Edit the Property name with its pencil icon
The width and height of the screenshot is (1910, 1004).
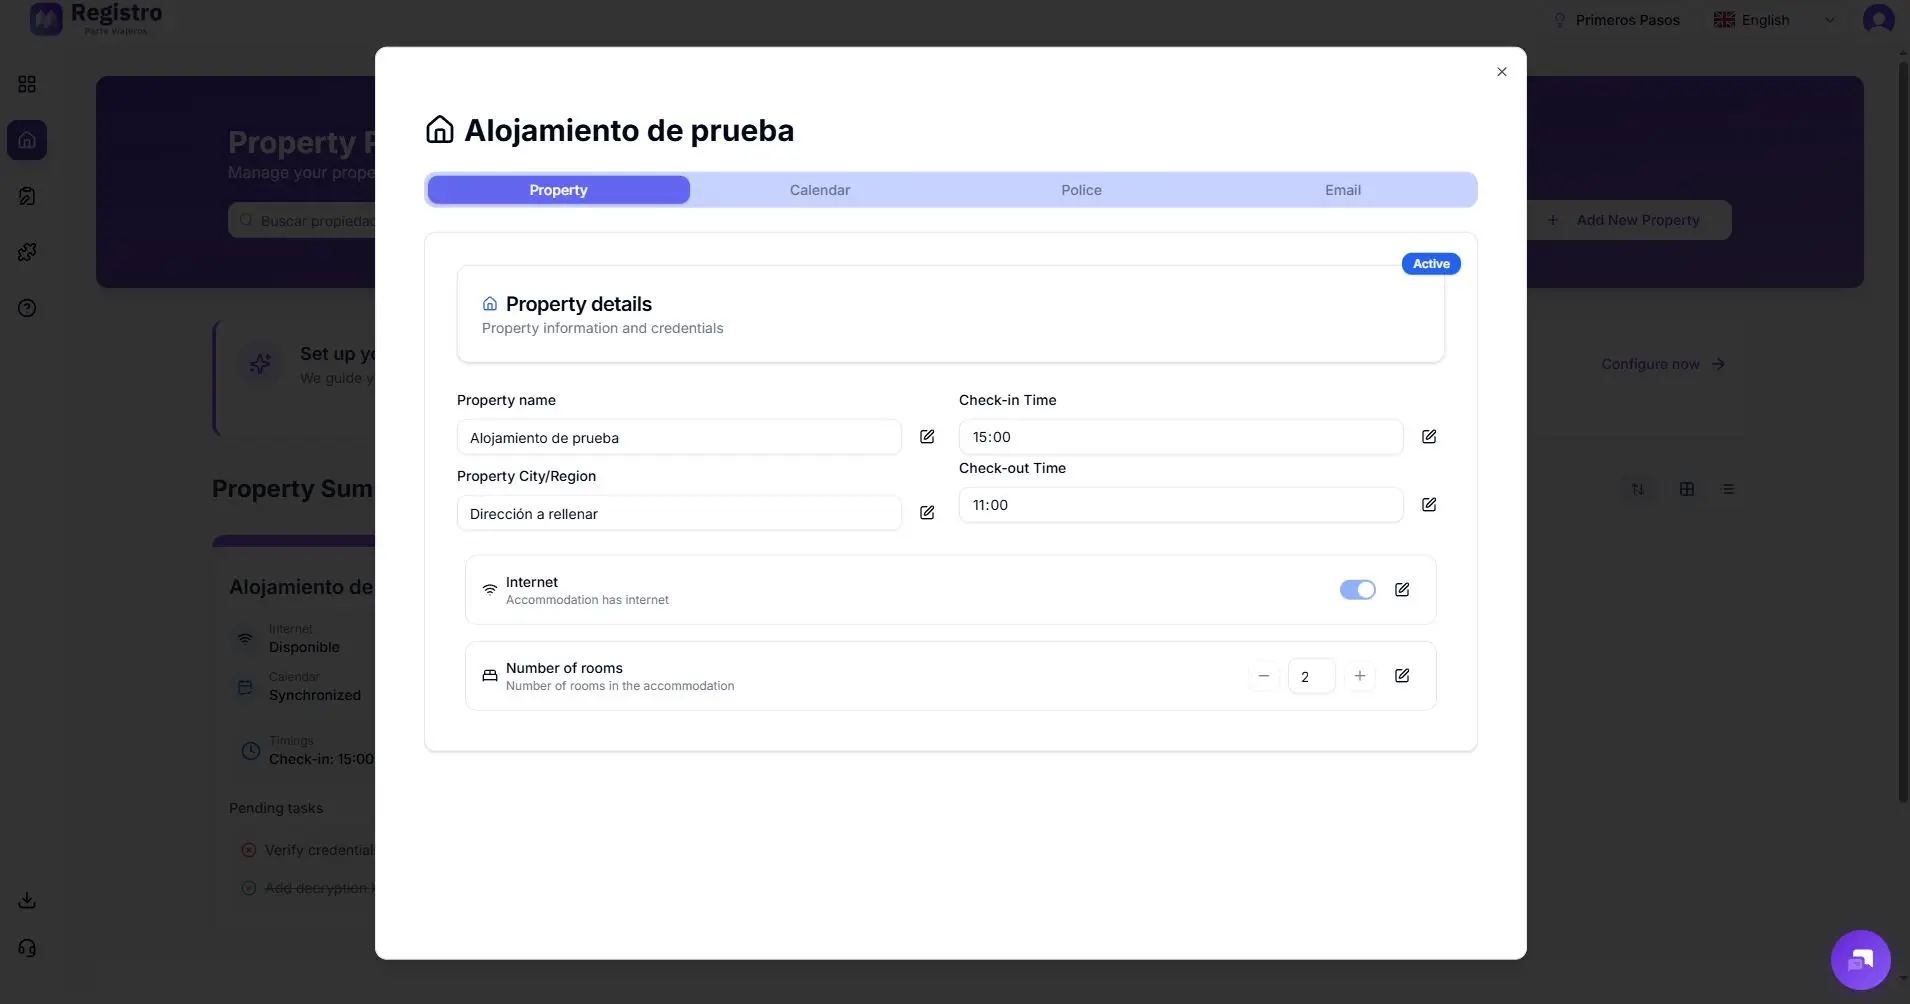pos(927,437)
